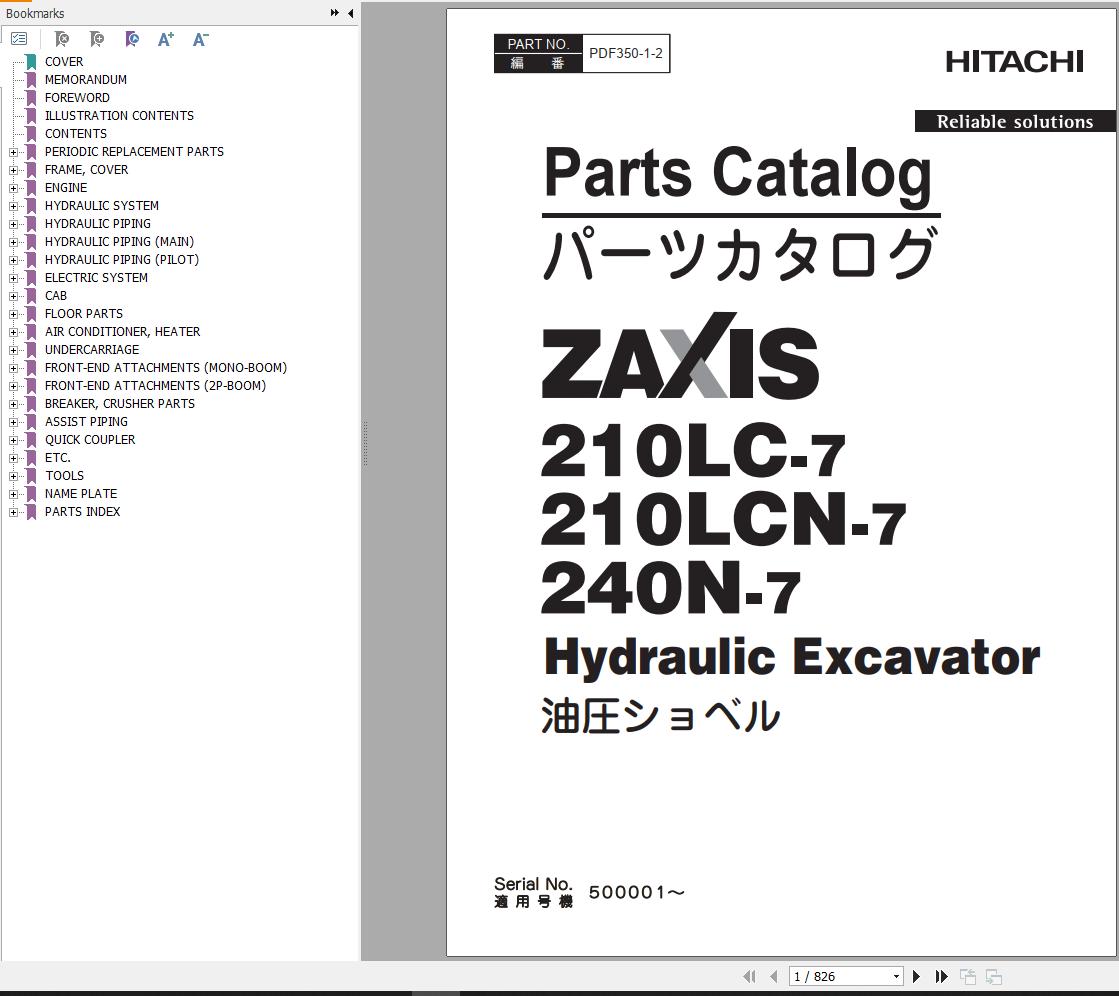
Task: Select FRONT-END ATTACHMENTS (MONO-BOOM) bookmark
Action: pyautogui.click(x=166, y=367)
